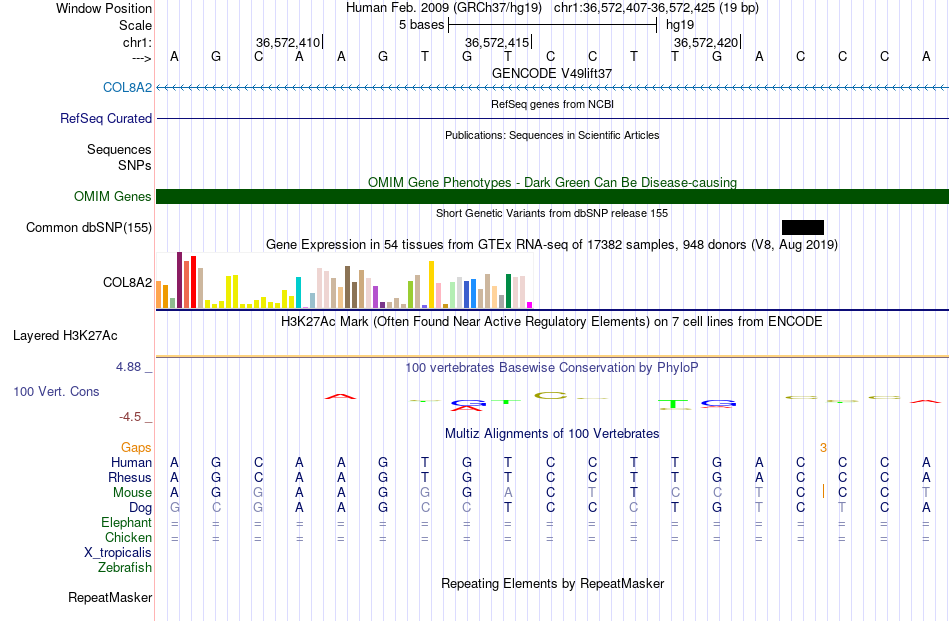
Task: Click the OMIM Genes track label
Action: [x=113, y=196]
